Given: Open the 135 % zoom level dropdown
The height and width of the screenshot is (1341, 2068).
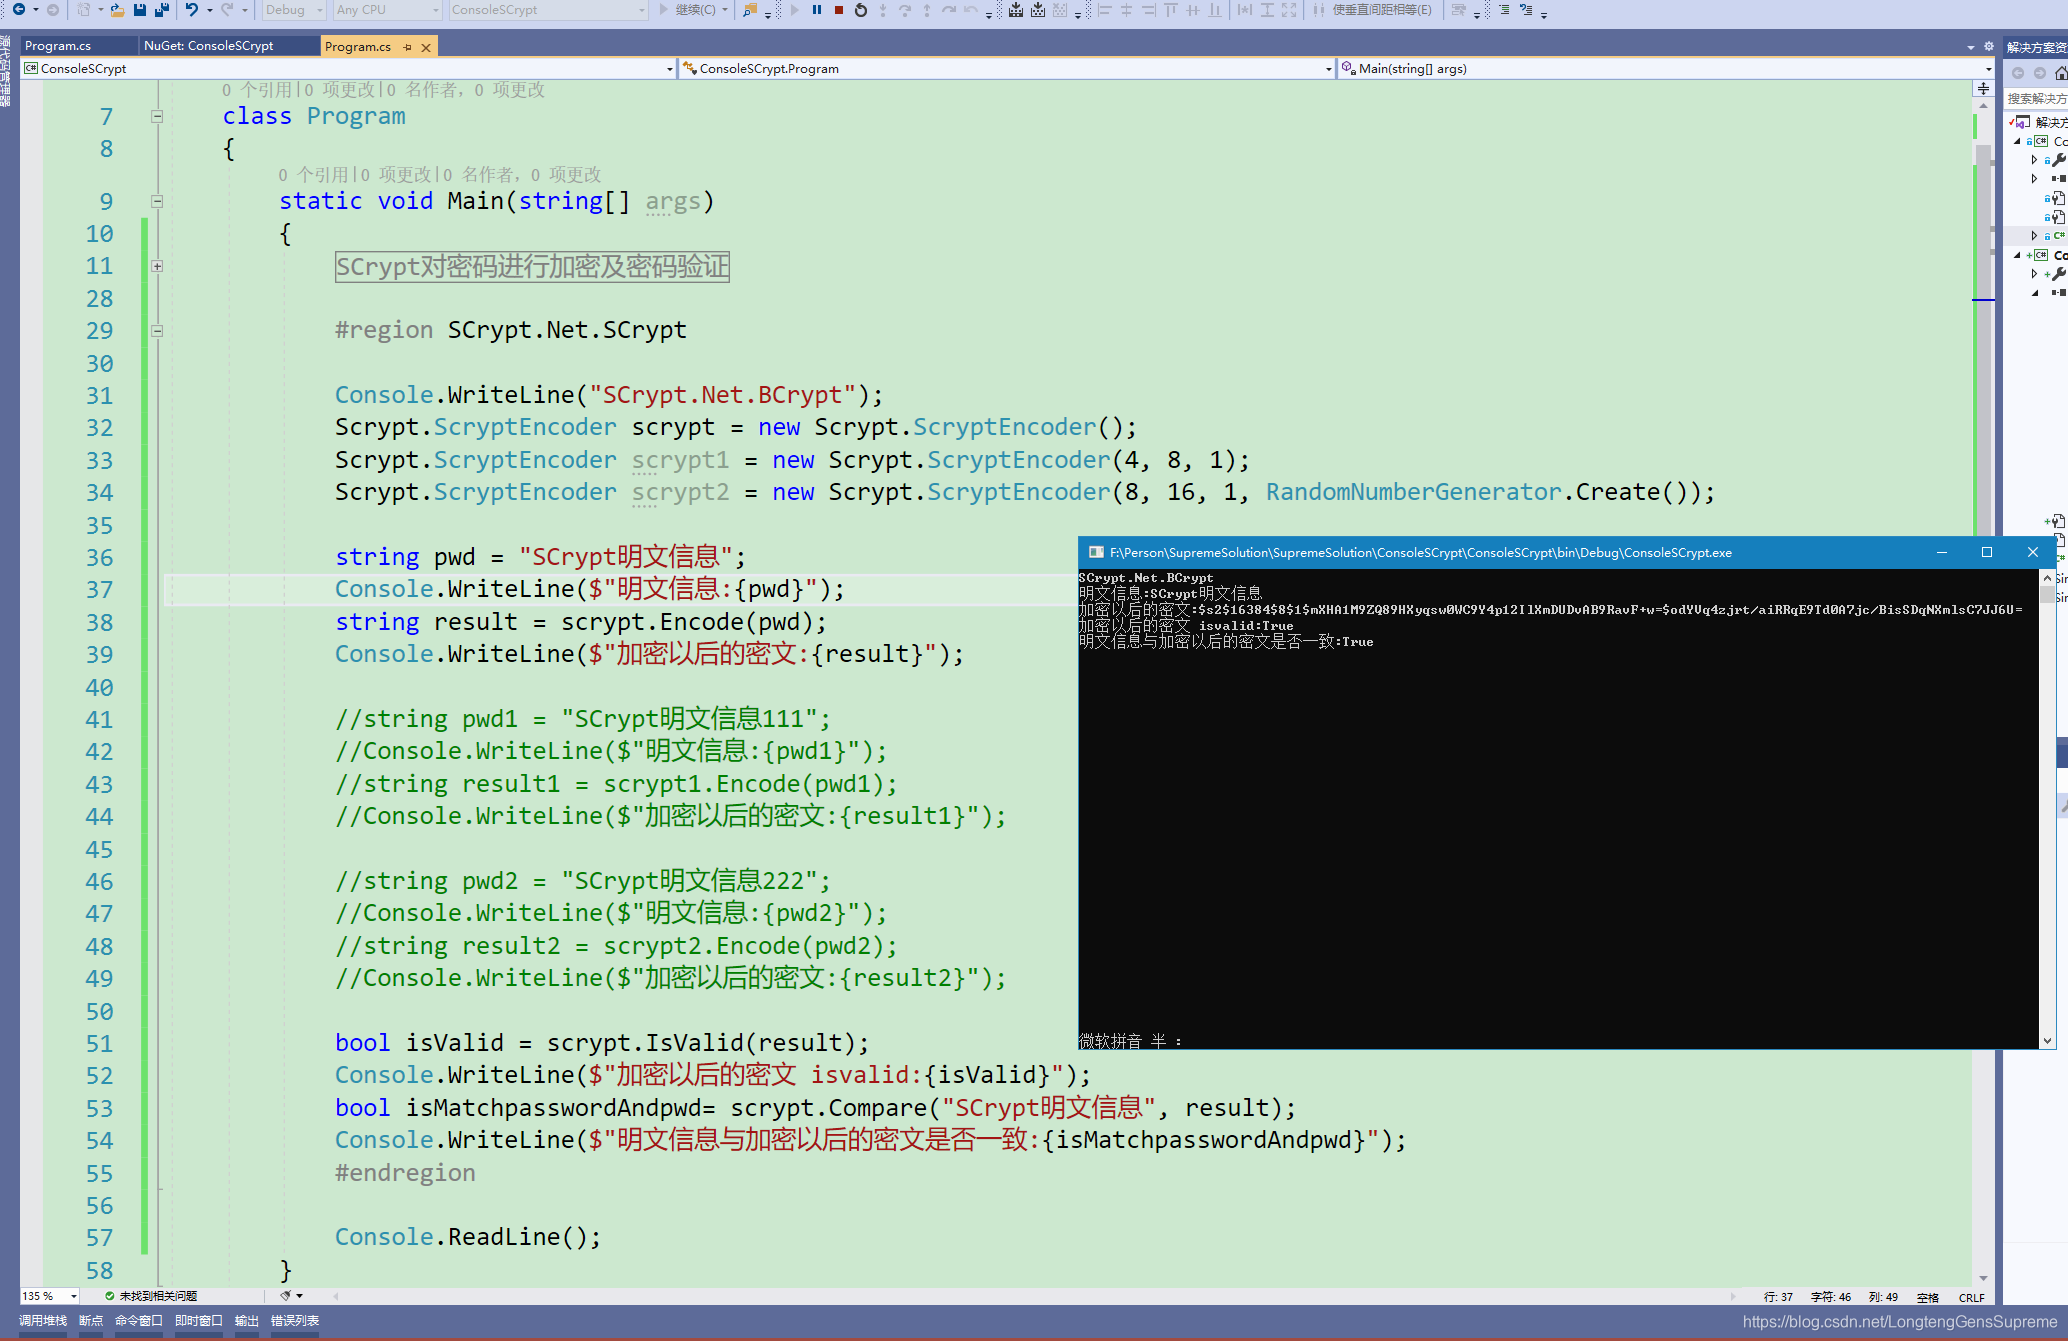Looking at the screenshot, I should click(x=73, y=1296).
